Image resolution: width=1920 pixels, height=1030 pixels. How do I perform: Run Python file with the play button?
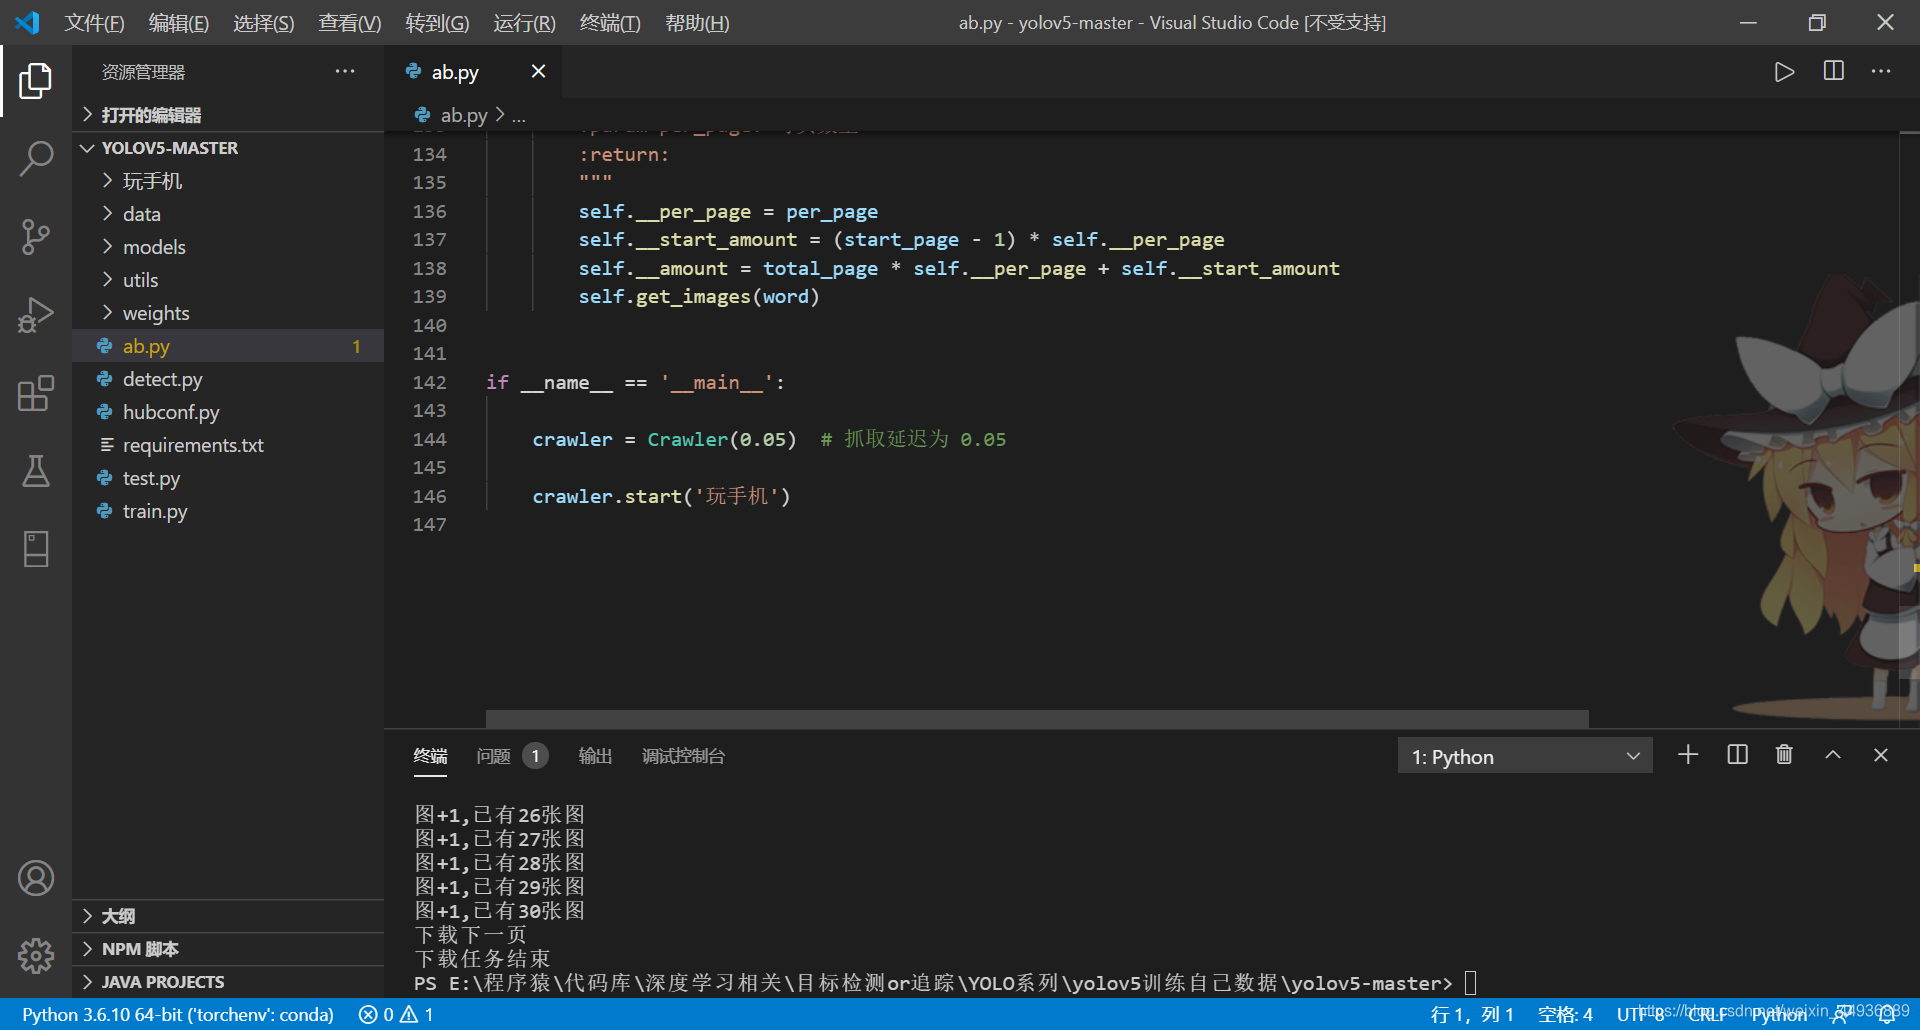1784,72
